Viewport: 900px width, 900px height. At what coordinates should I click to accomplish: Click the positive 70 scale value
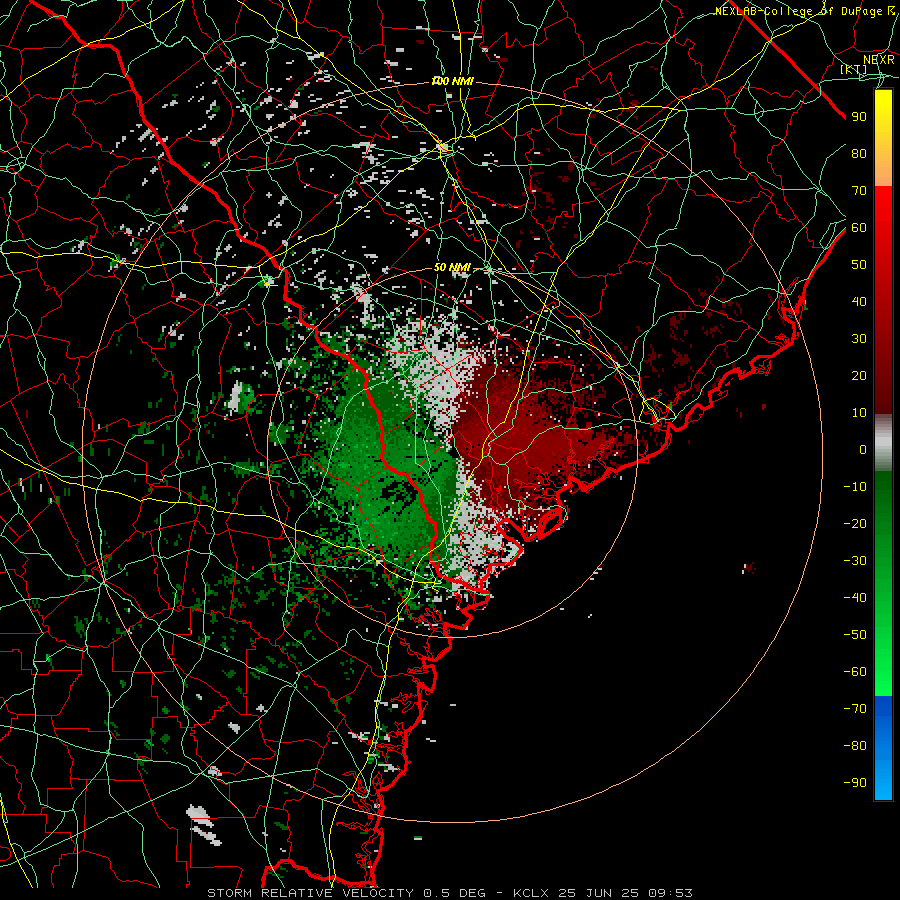[859, 191]
